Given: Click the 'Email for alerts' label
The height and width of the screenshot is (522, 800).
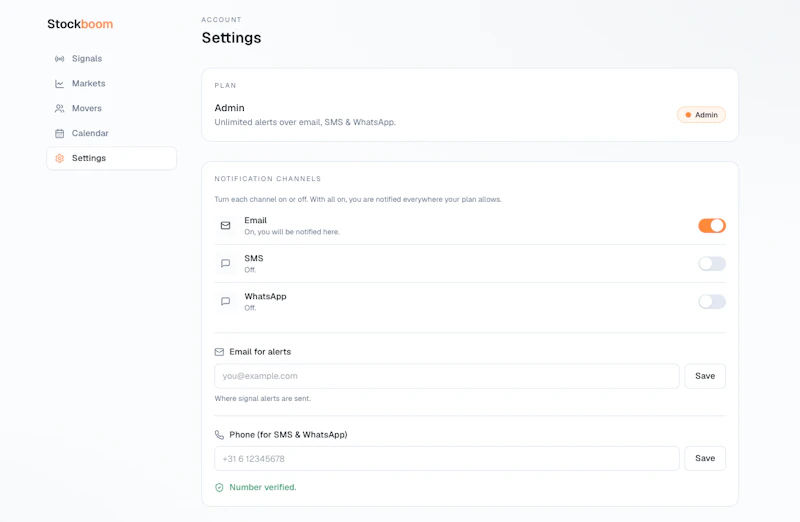Looking at the screenshot, I should tap(260, 352).
